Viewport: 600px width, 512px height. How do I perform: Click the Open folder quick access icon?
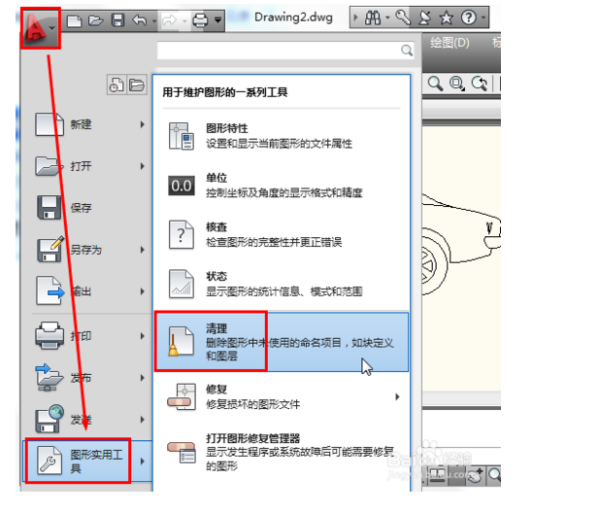pyautogui.click(x=96, y=20)
